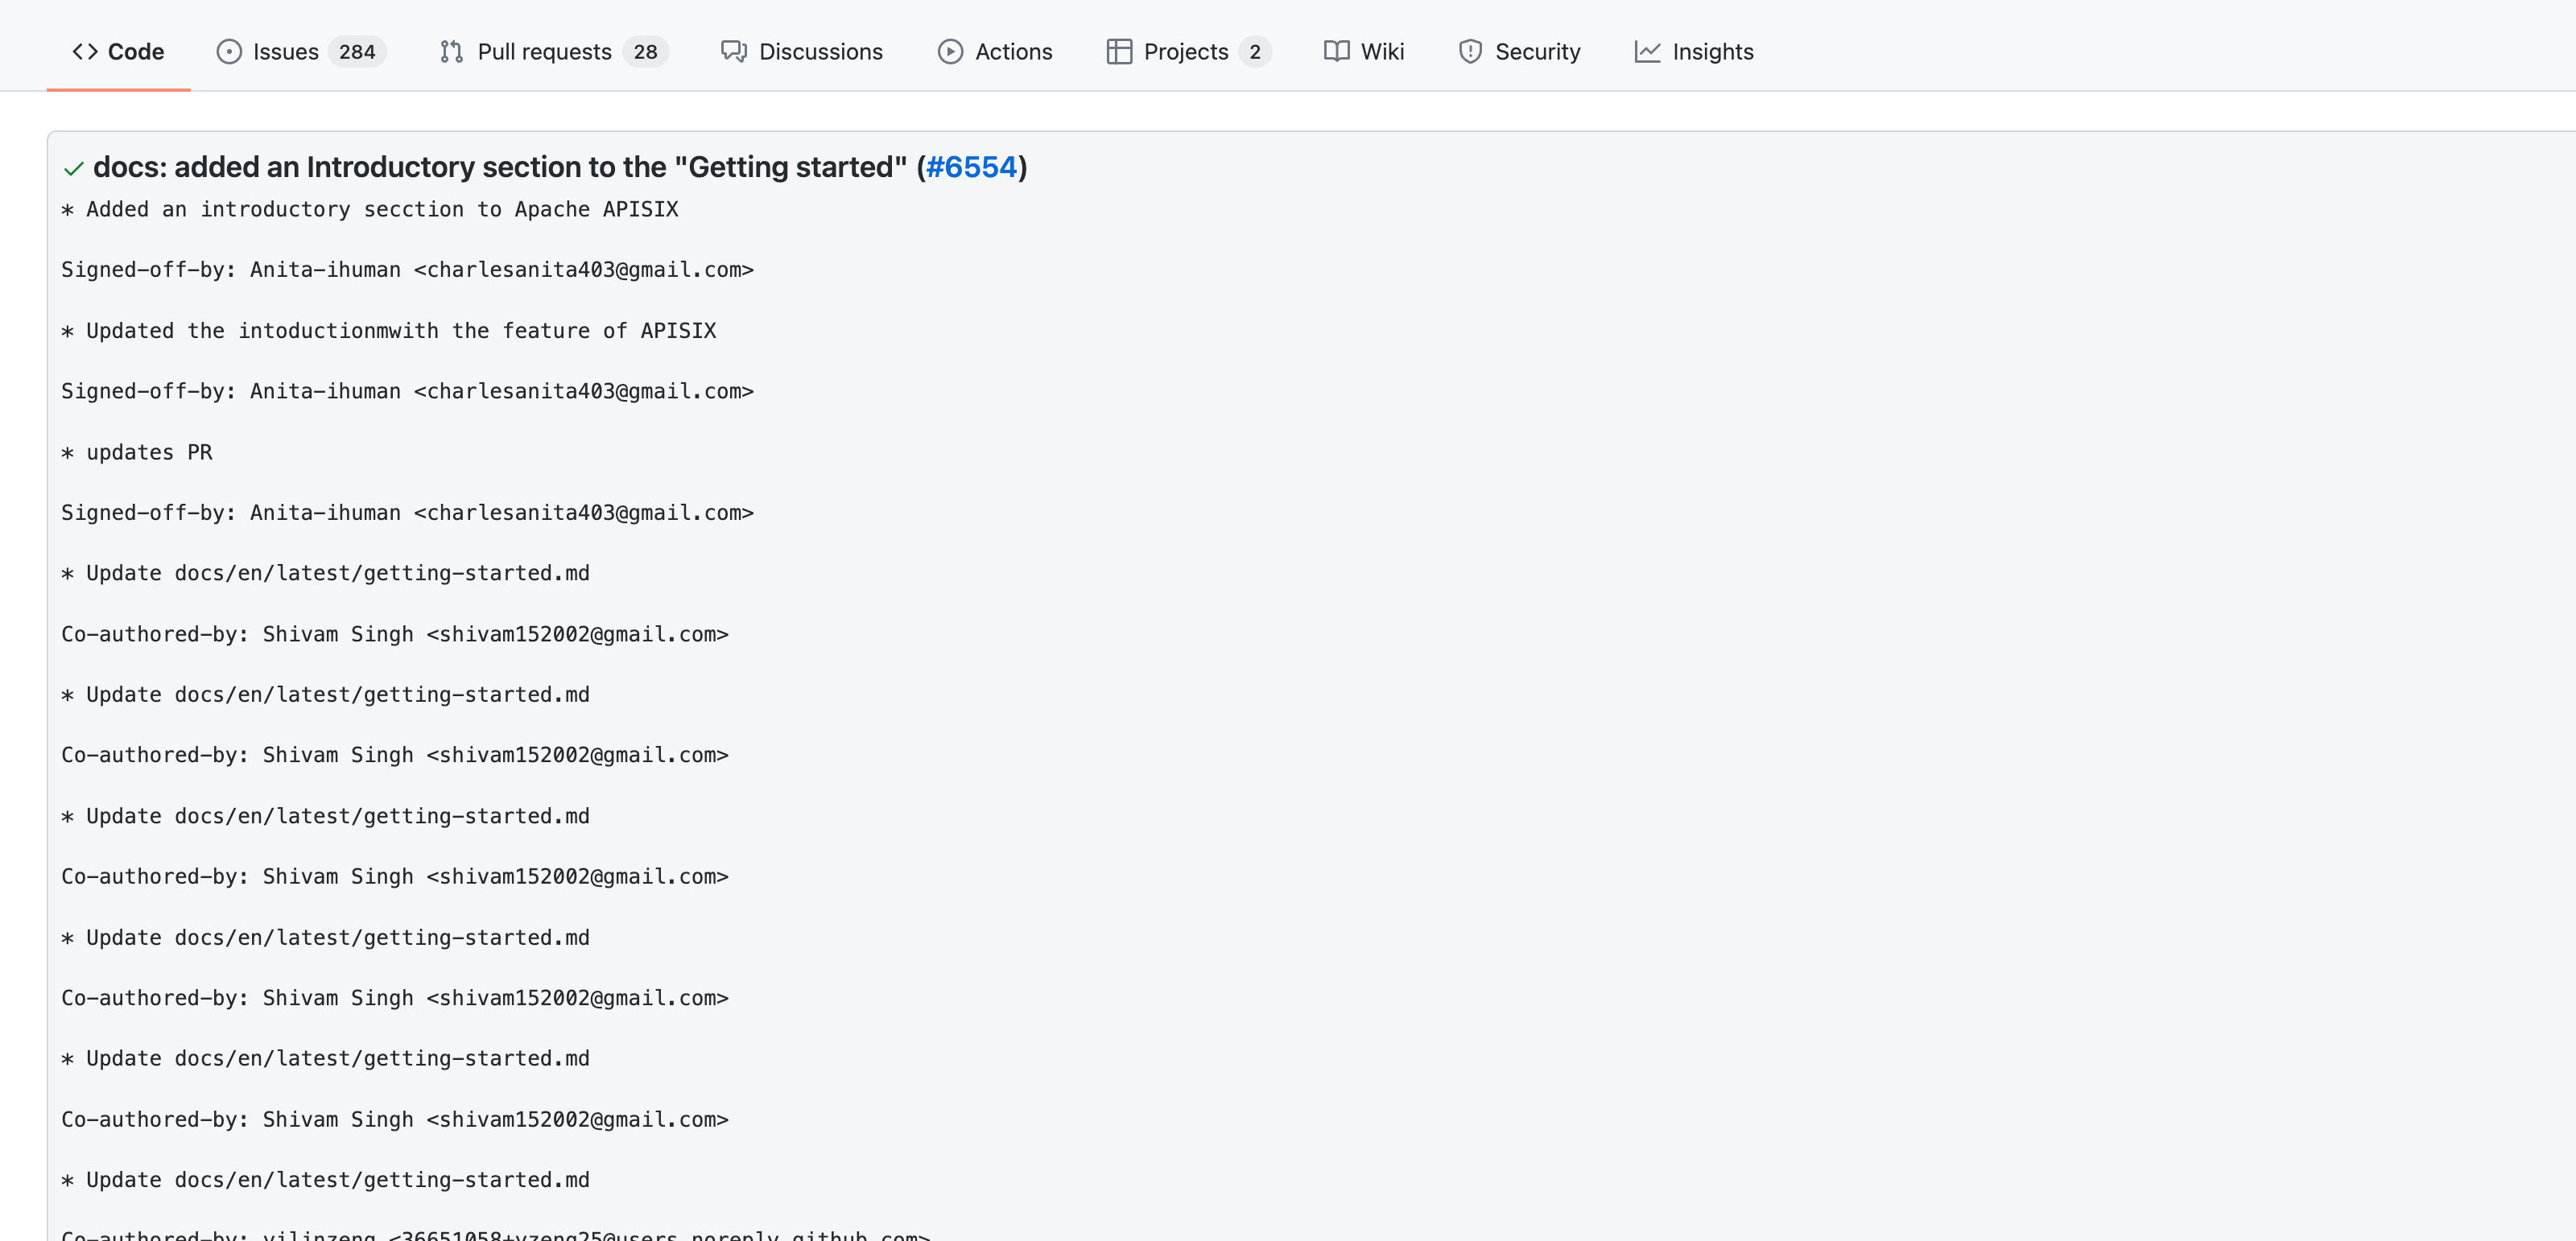Click the Security shield icon
Viewport: 2576px width, 1241px height.
pos(1470,52)
